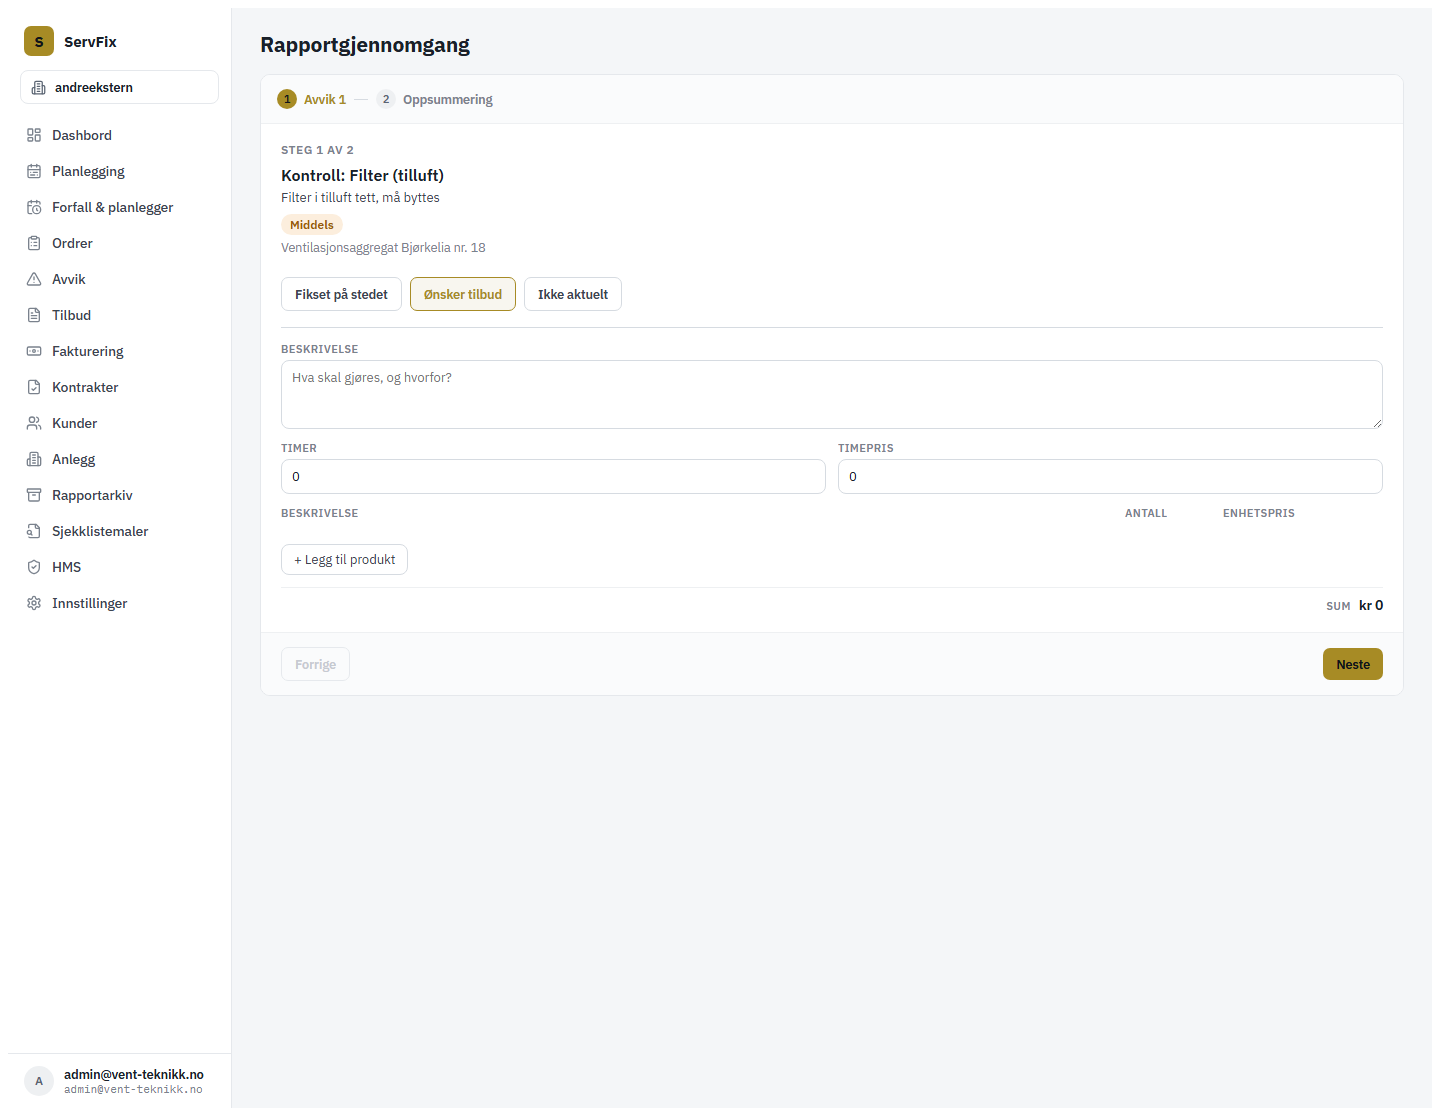
Task: Click the HMS shield icon
Action: [x=34, y=567]
